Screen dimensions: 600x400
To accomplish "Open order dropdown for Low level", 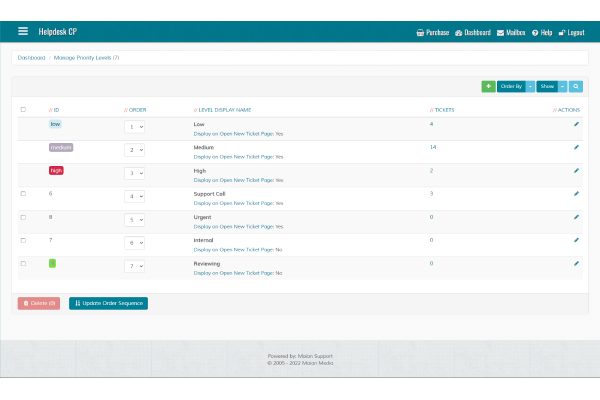I will click(x=134, y=127).
